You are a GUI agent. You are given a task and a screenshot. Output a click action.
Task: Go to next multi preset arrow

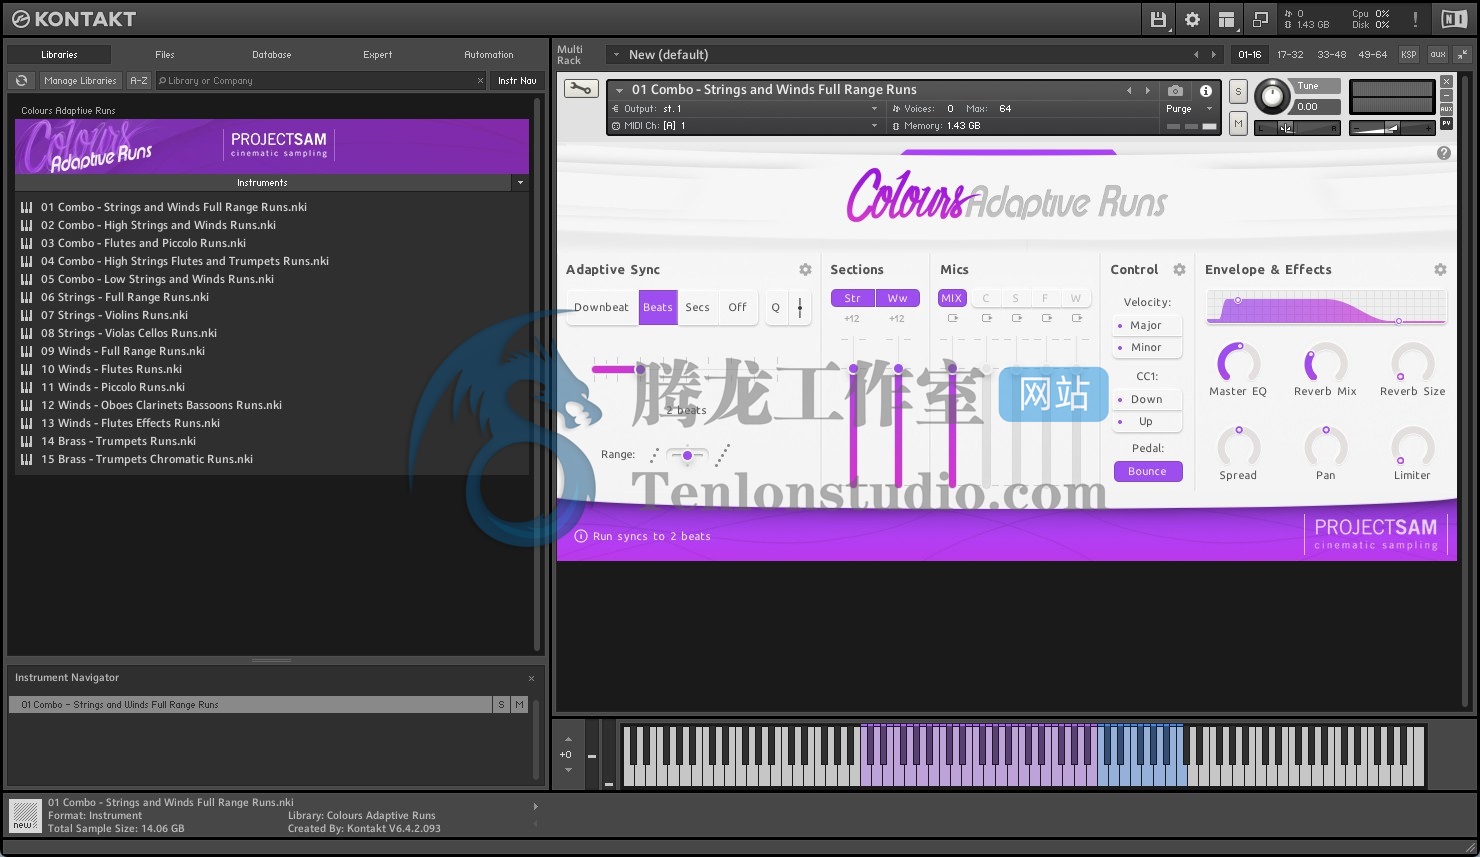pyautogui.click(x=1214, y=55)
